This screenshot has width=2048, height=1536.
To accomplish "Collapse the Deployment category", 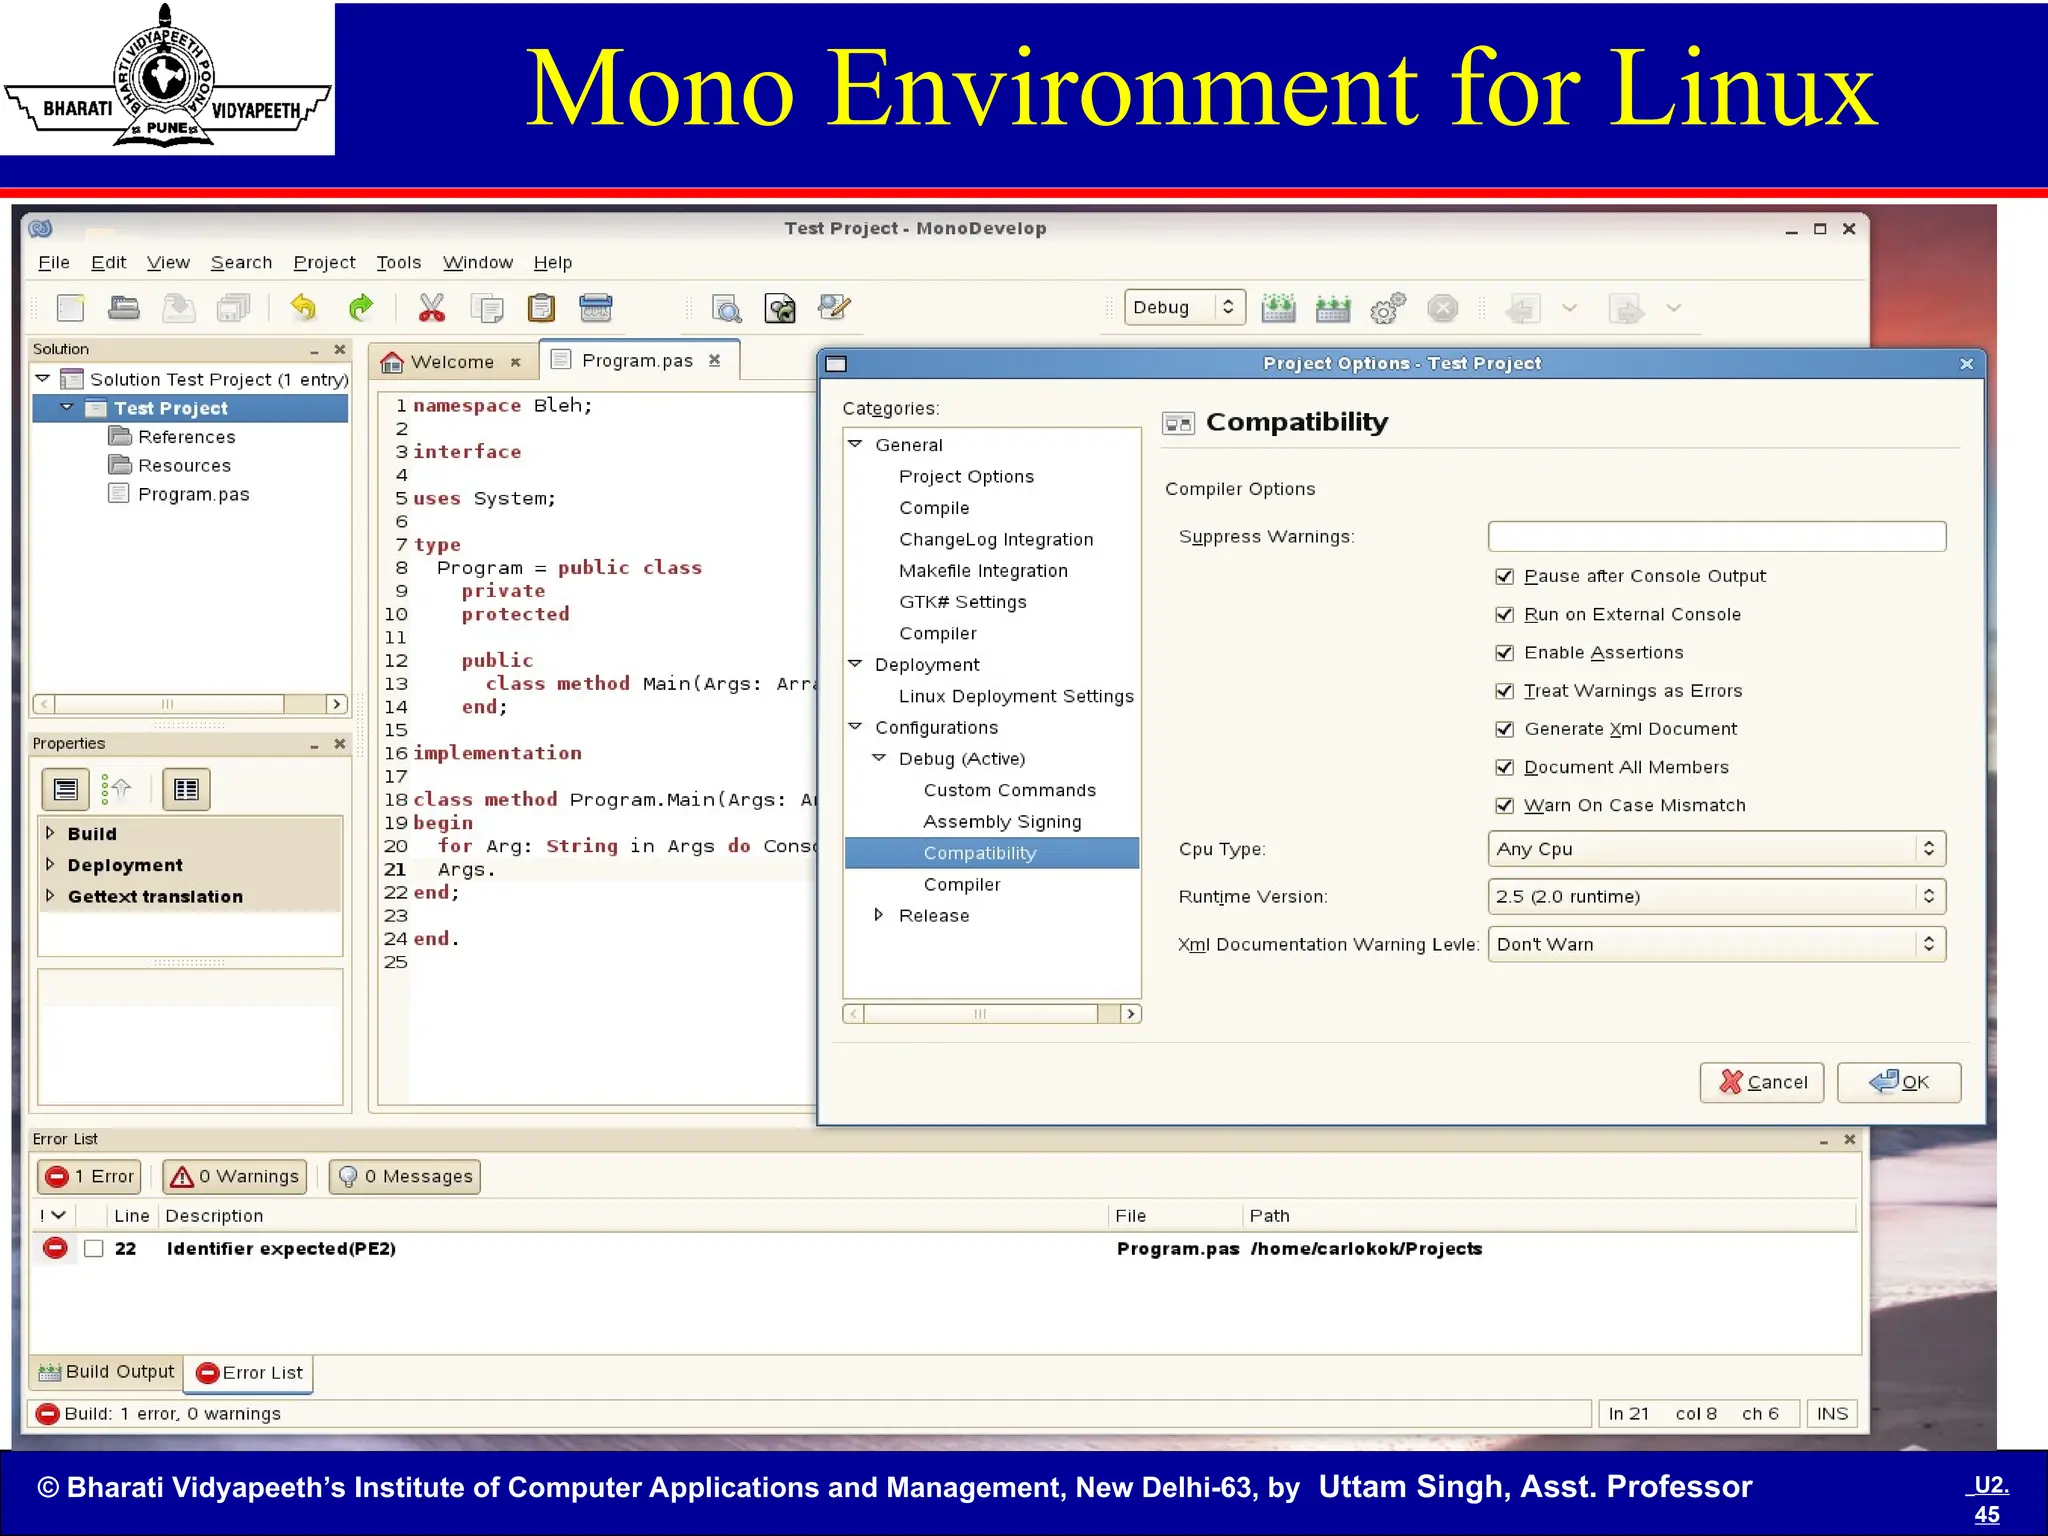I will tap(856, 664).
